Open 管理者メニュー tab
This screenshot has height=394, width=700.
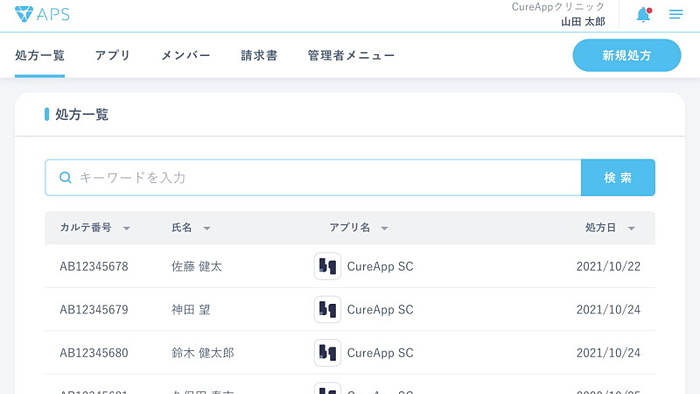click(351, 55)
